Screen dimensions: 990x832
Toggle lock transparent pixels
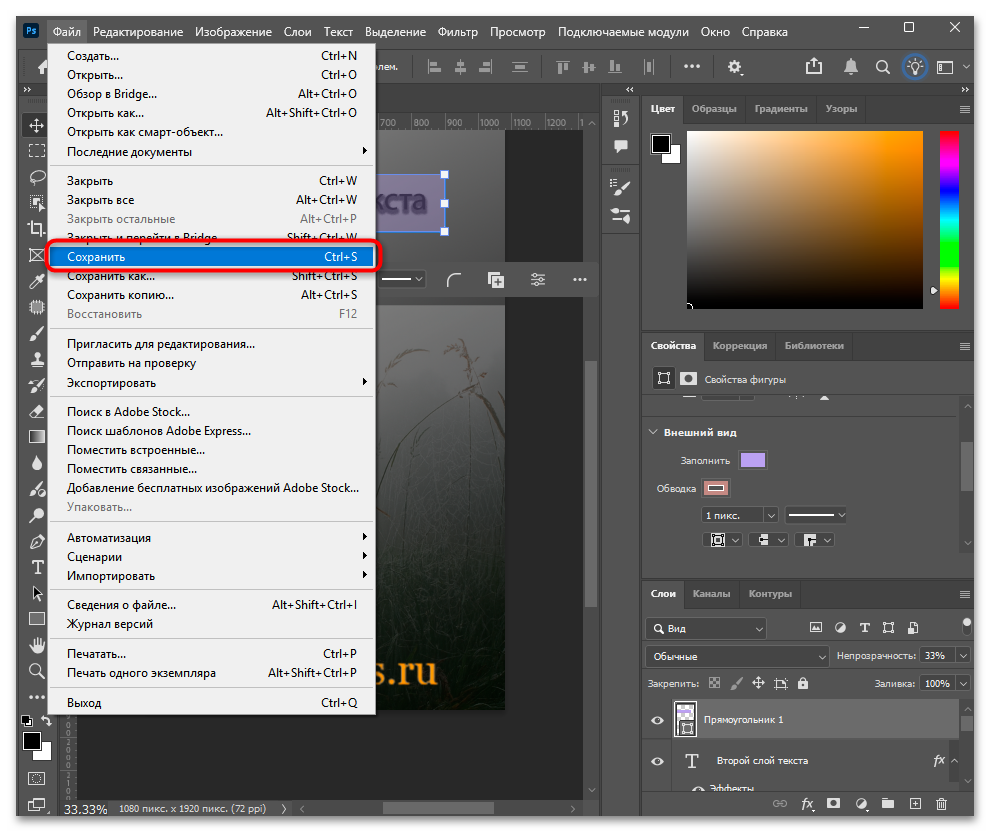[x=714, y=683]
